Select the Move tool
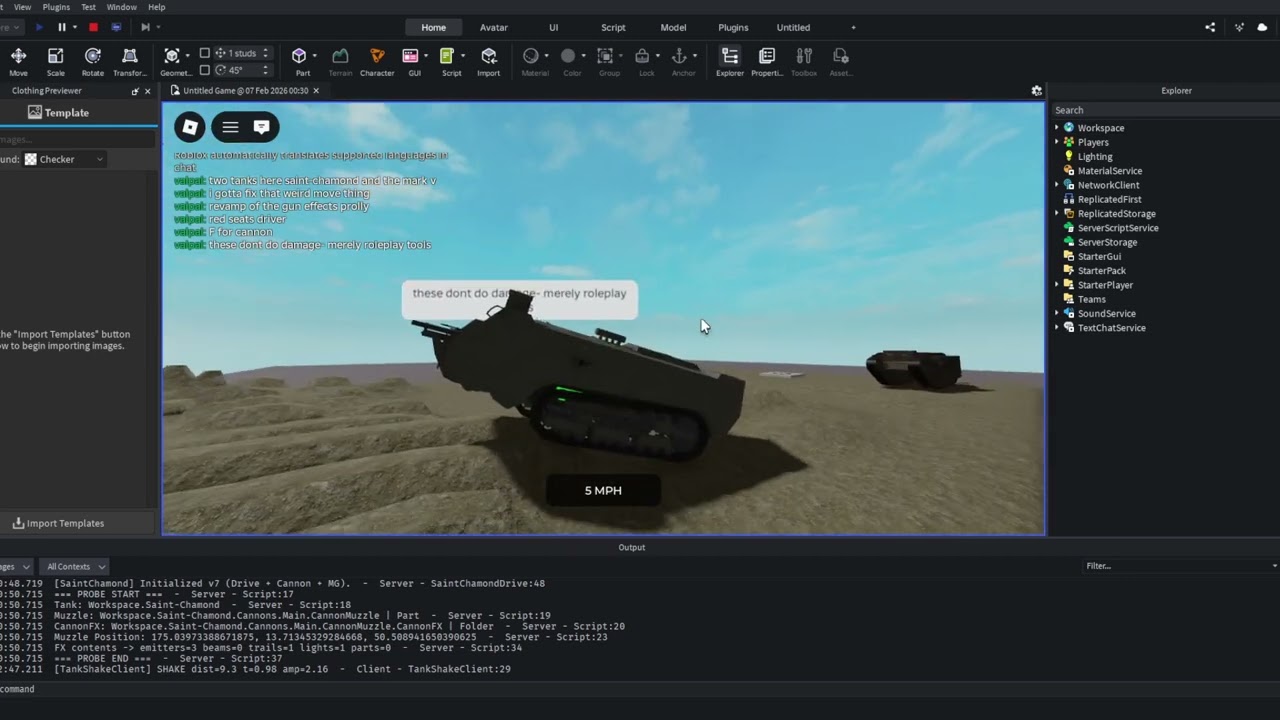Image resolution: width=1280 pixels, height=720 pixels. coord(18,61)
